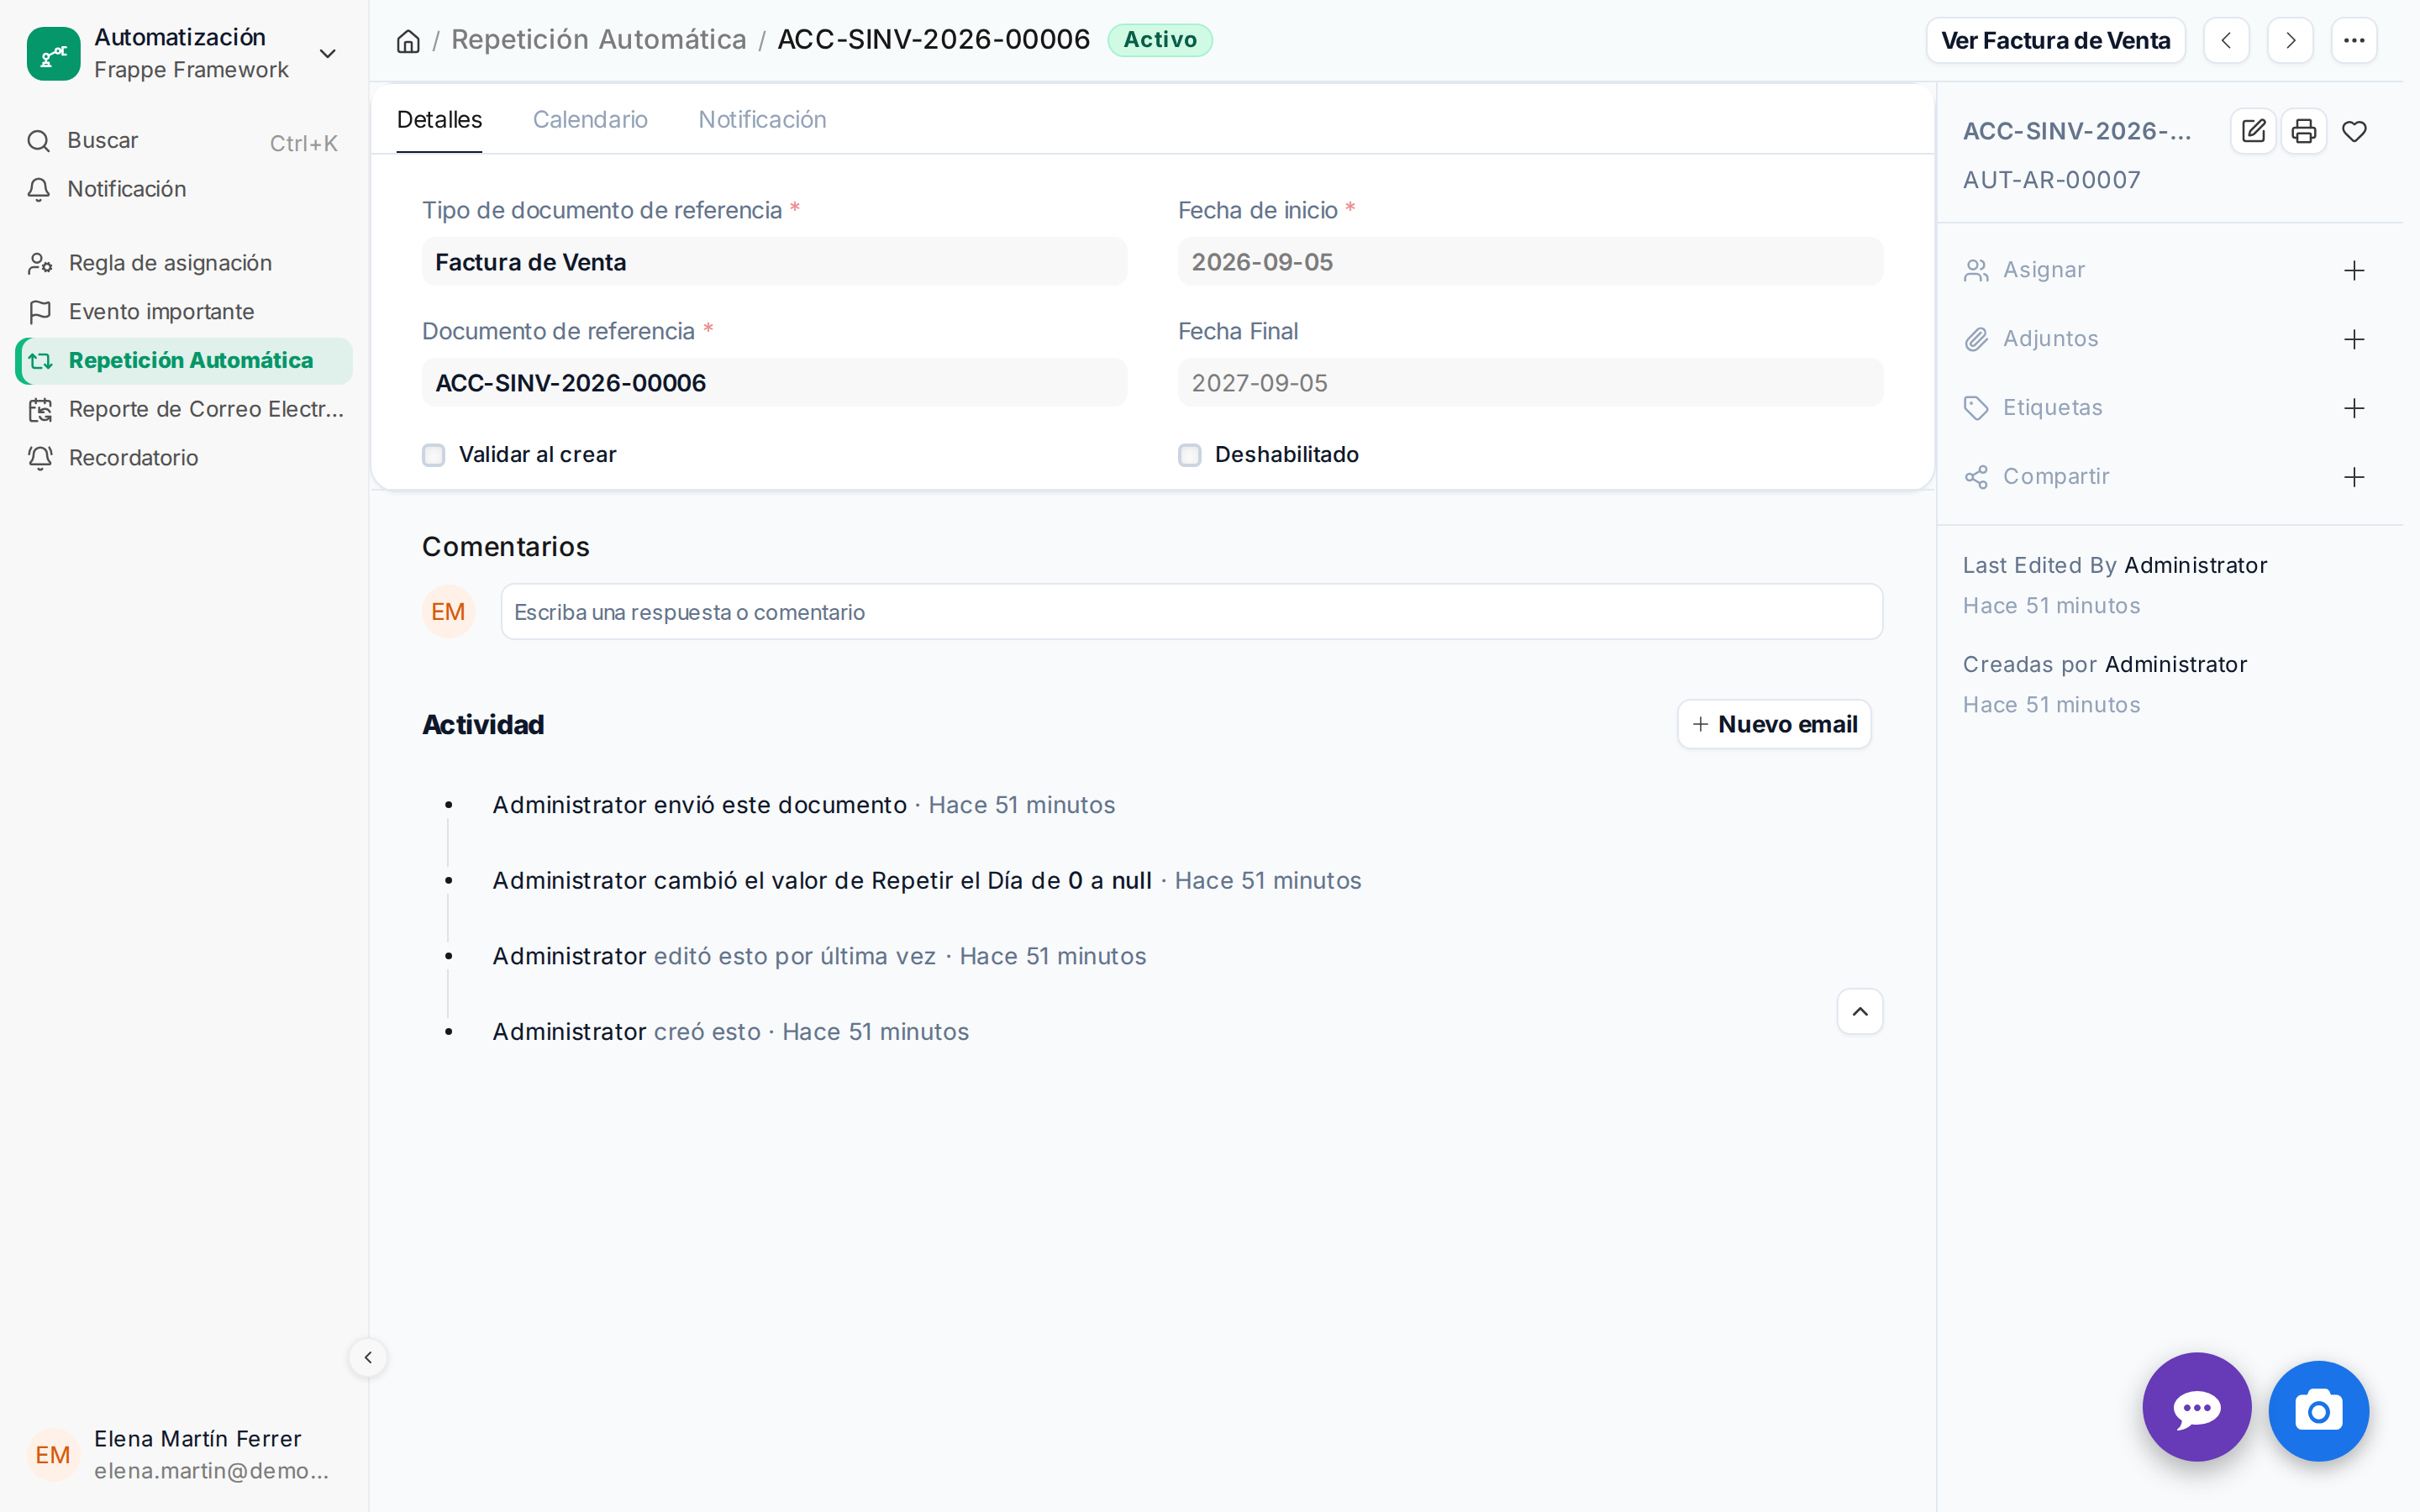Click Ver Factura de Venta button
Screen dimensions: 2420x1512
pos(2055,41)
